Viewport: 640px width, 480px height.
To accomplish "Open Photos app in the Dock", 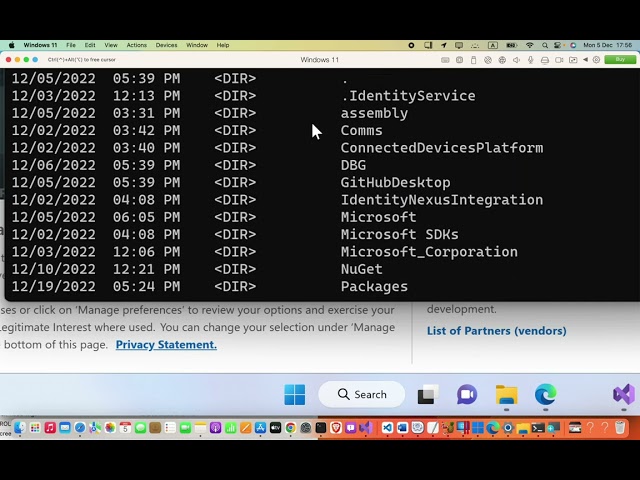I will tap(110, 427).
